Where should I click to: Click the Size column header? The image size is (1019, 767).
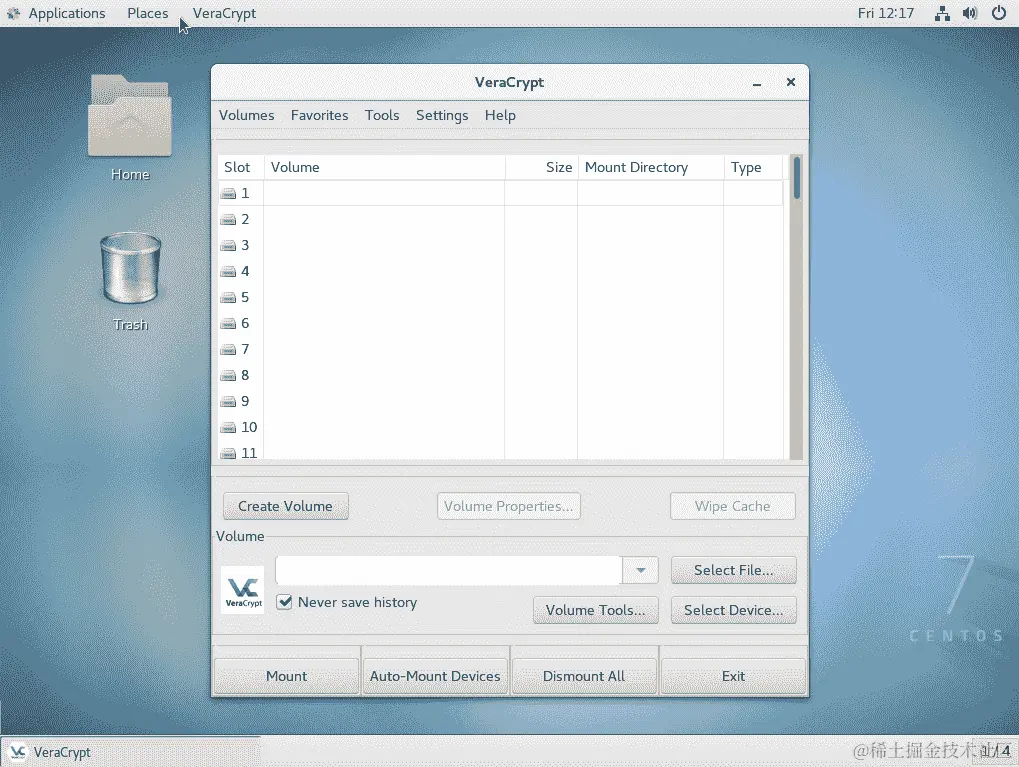click(x=541, y=167)
